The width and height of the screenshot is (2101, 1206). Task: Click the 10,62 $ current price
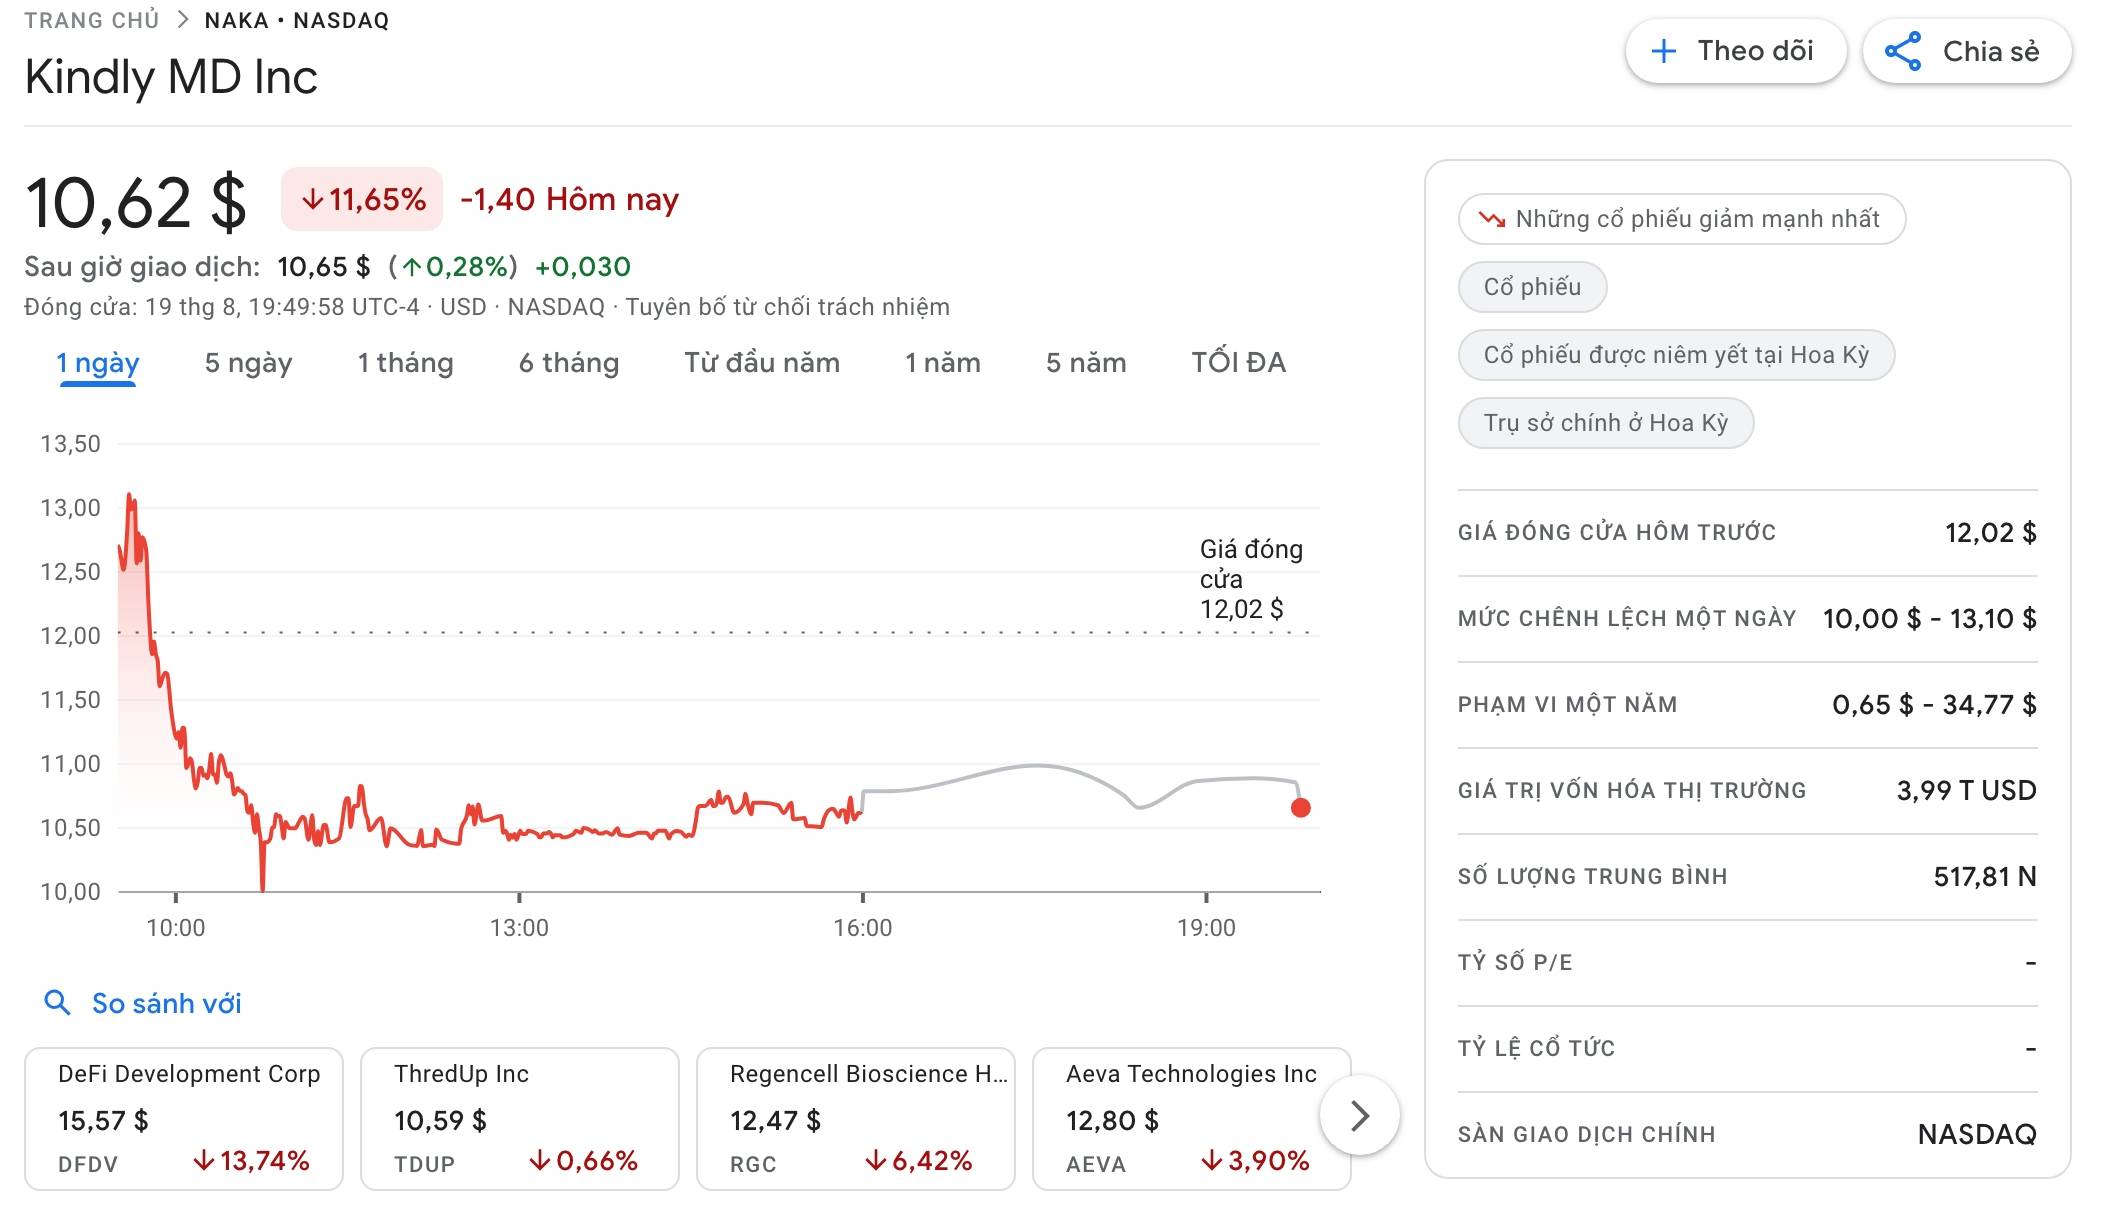click(x=135, y=203)
